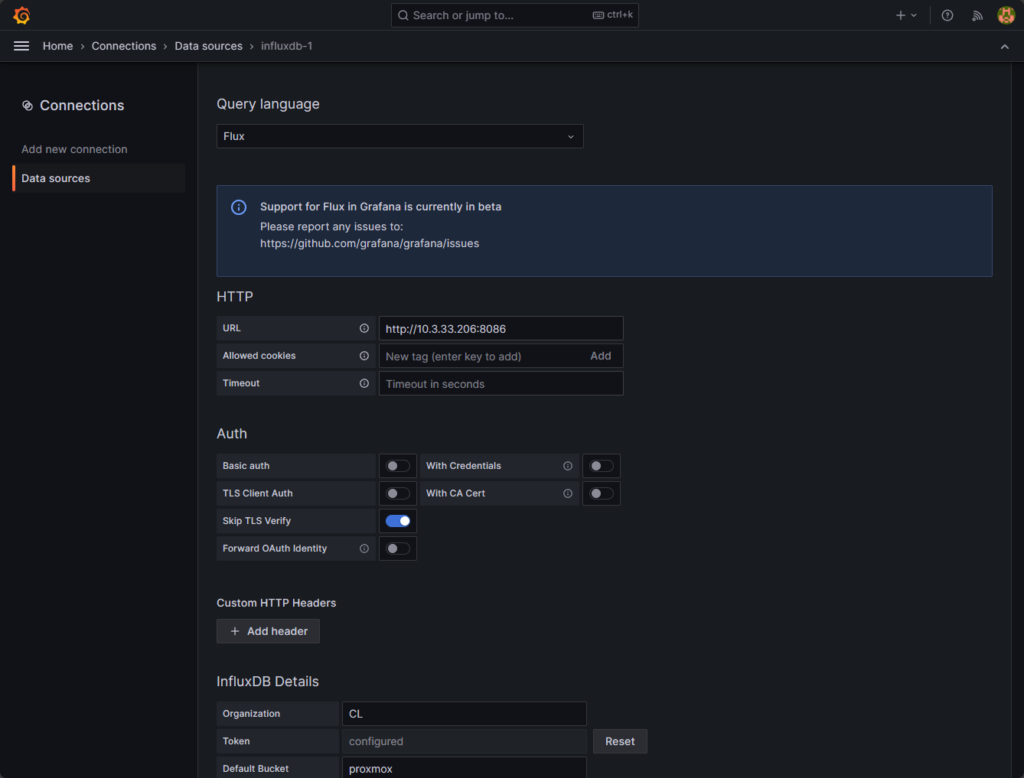This screenshot has width=1024, height=778.
Task: Enable Forward OAuth Identity
Action: click(397, 548)
